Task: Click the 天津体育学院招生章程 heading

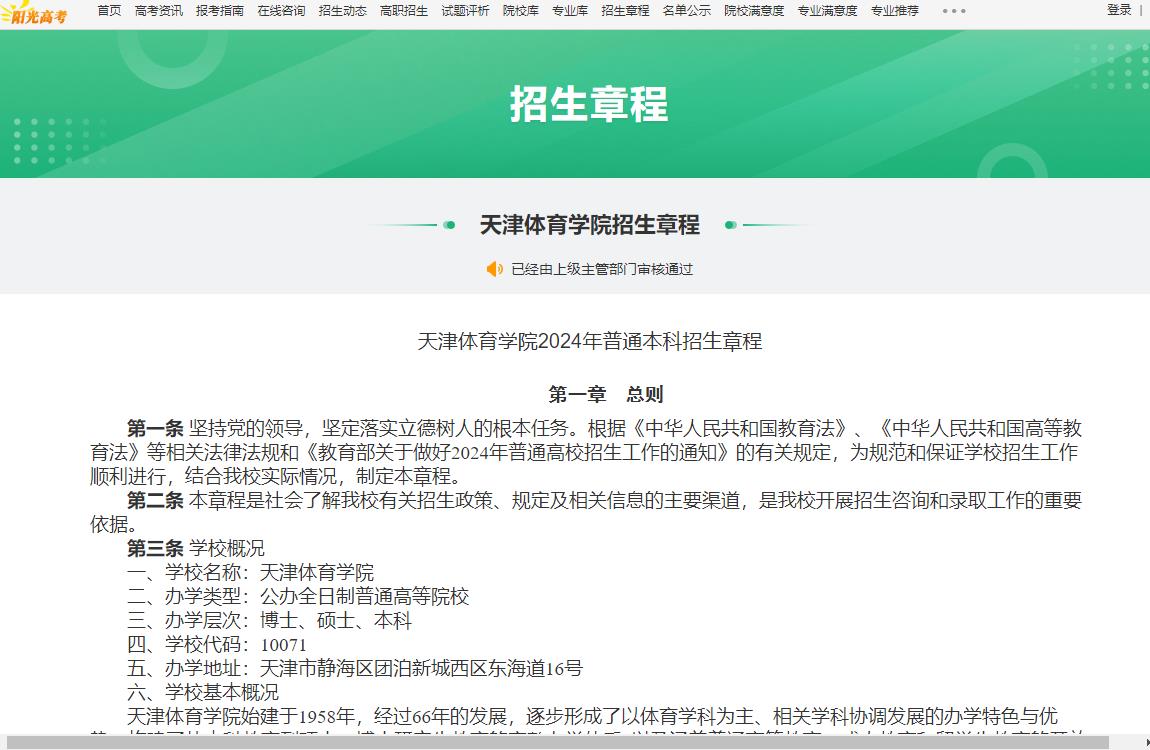Action: [590, 224]
